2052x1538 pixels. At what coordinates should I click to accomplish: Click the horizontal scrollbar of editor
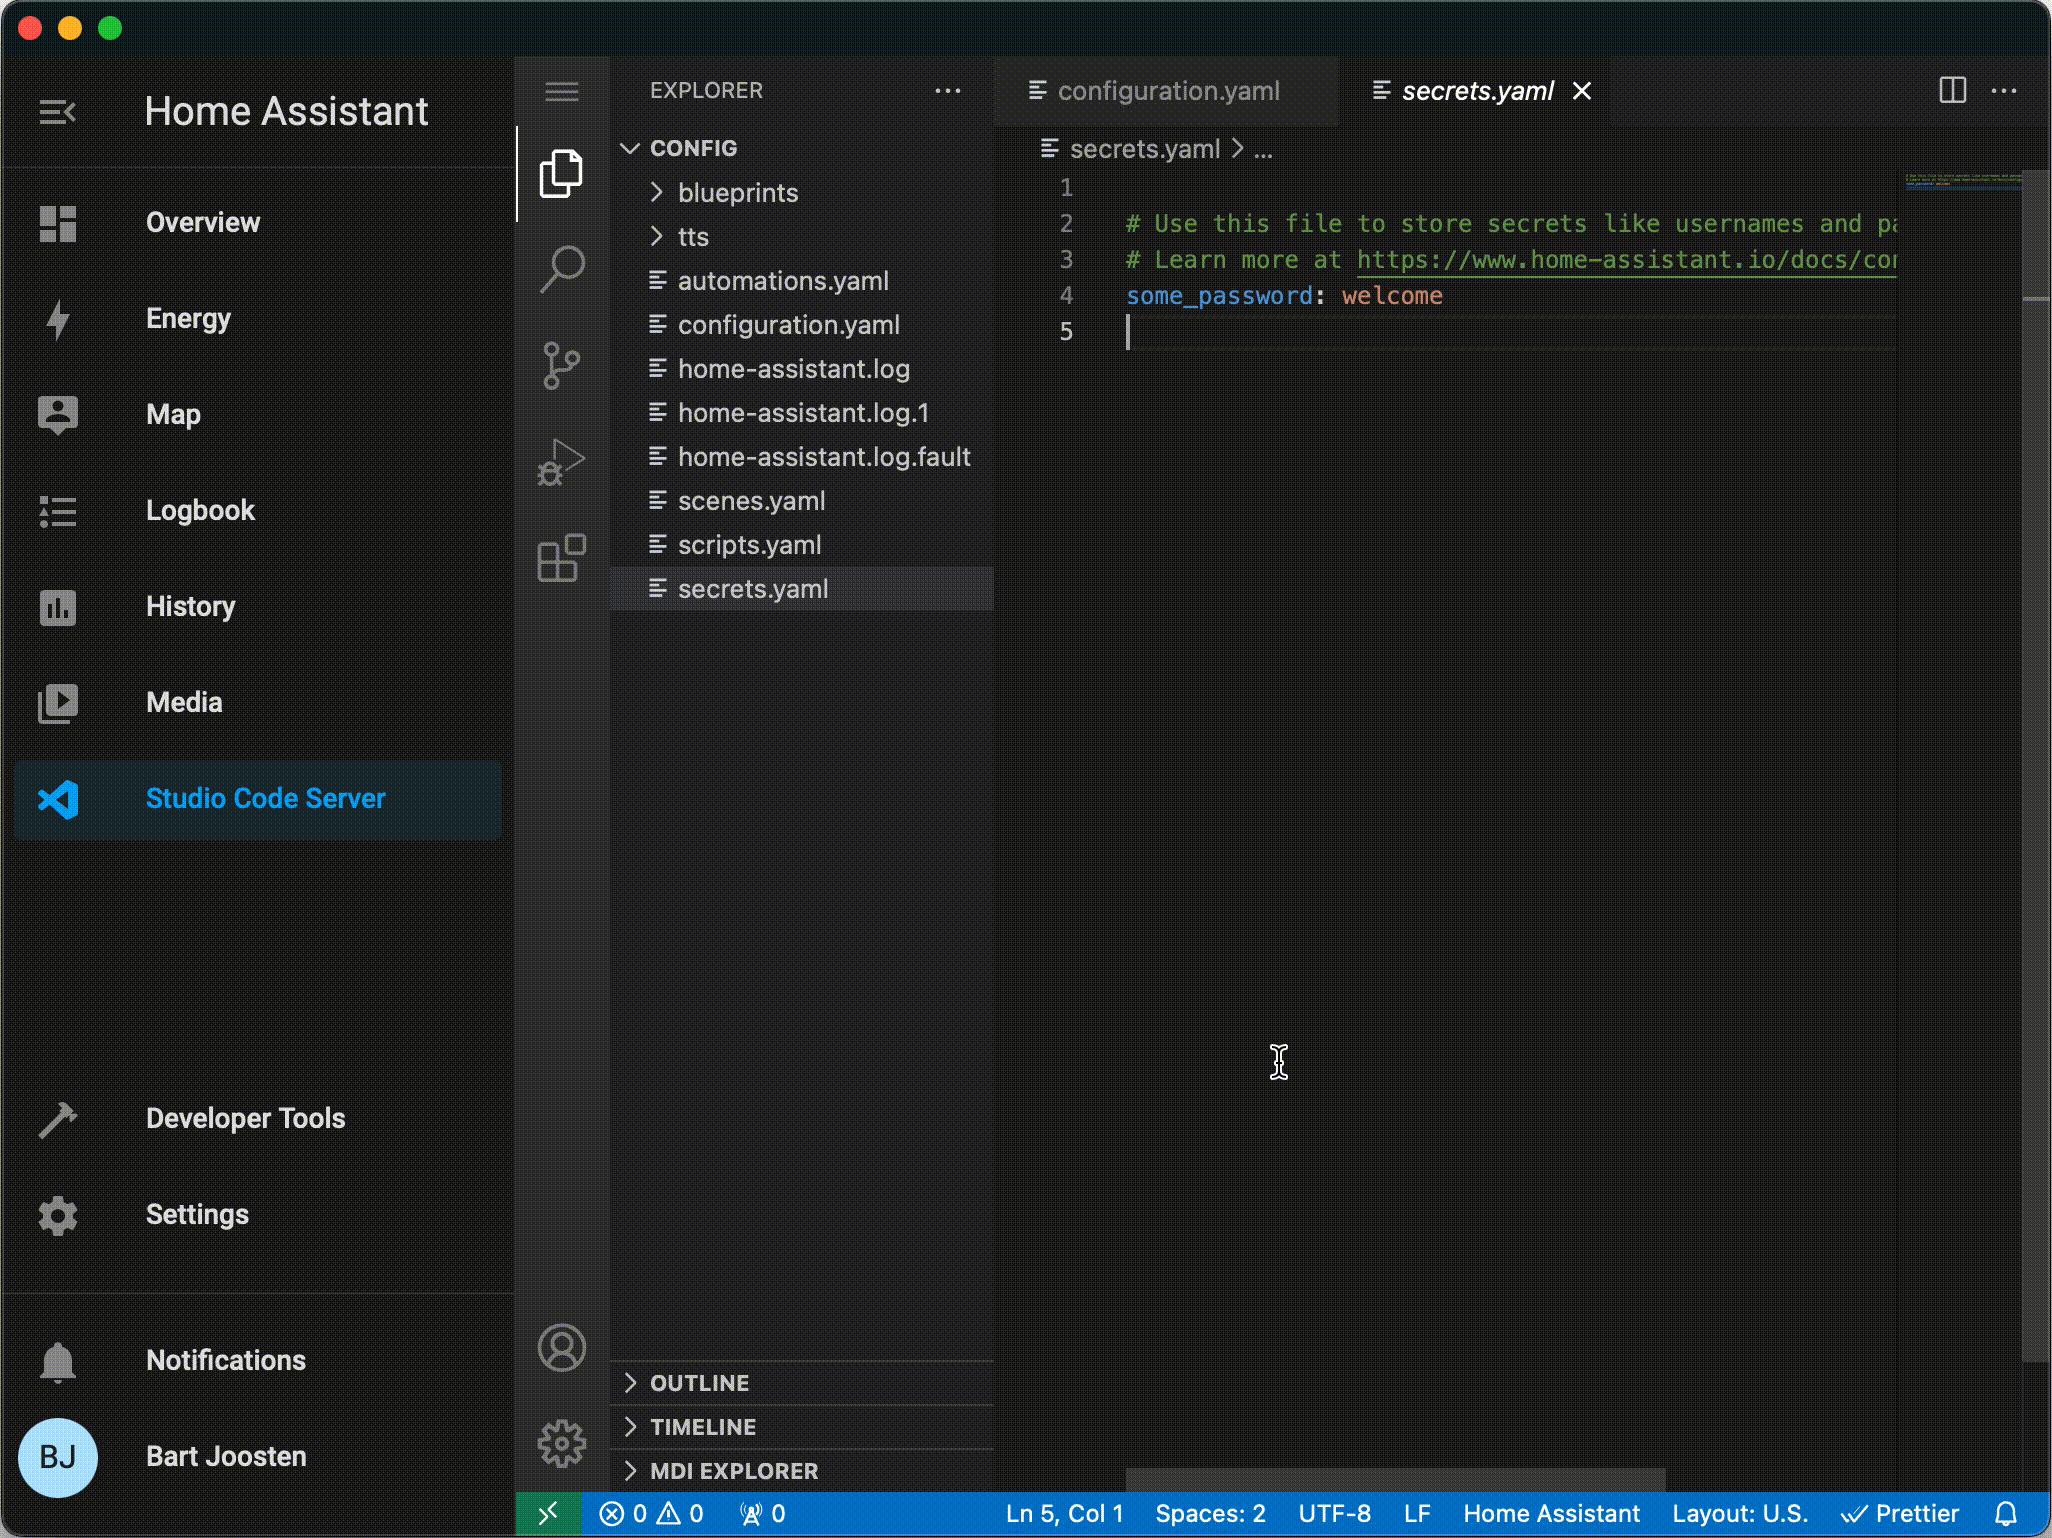tap(1396, 1480)
